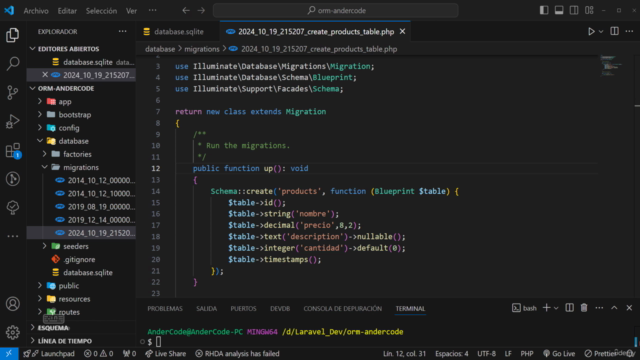Screen dimensions: 640x360
Task: Open the Extensions view icon
Action: [x=13, y=151]
